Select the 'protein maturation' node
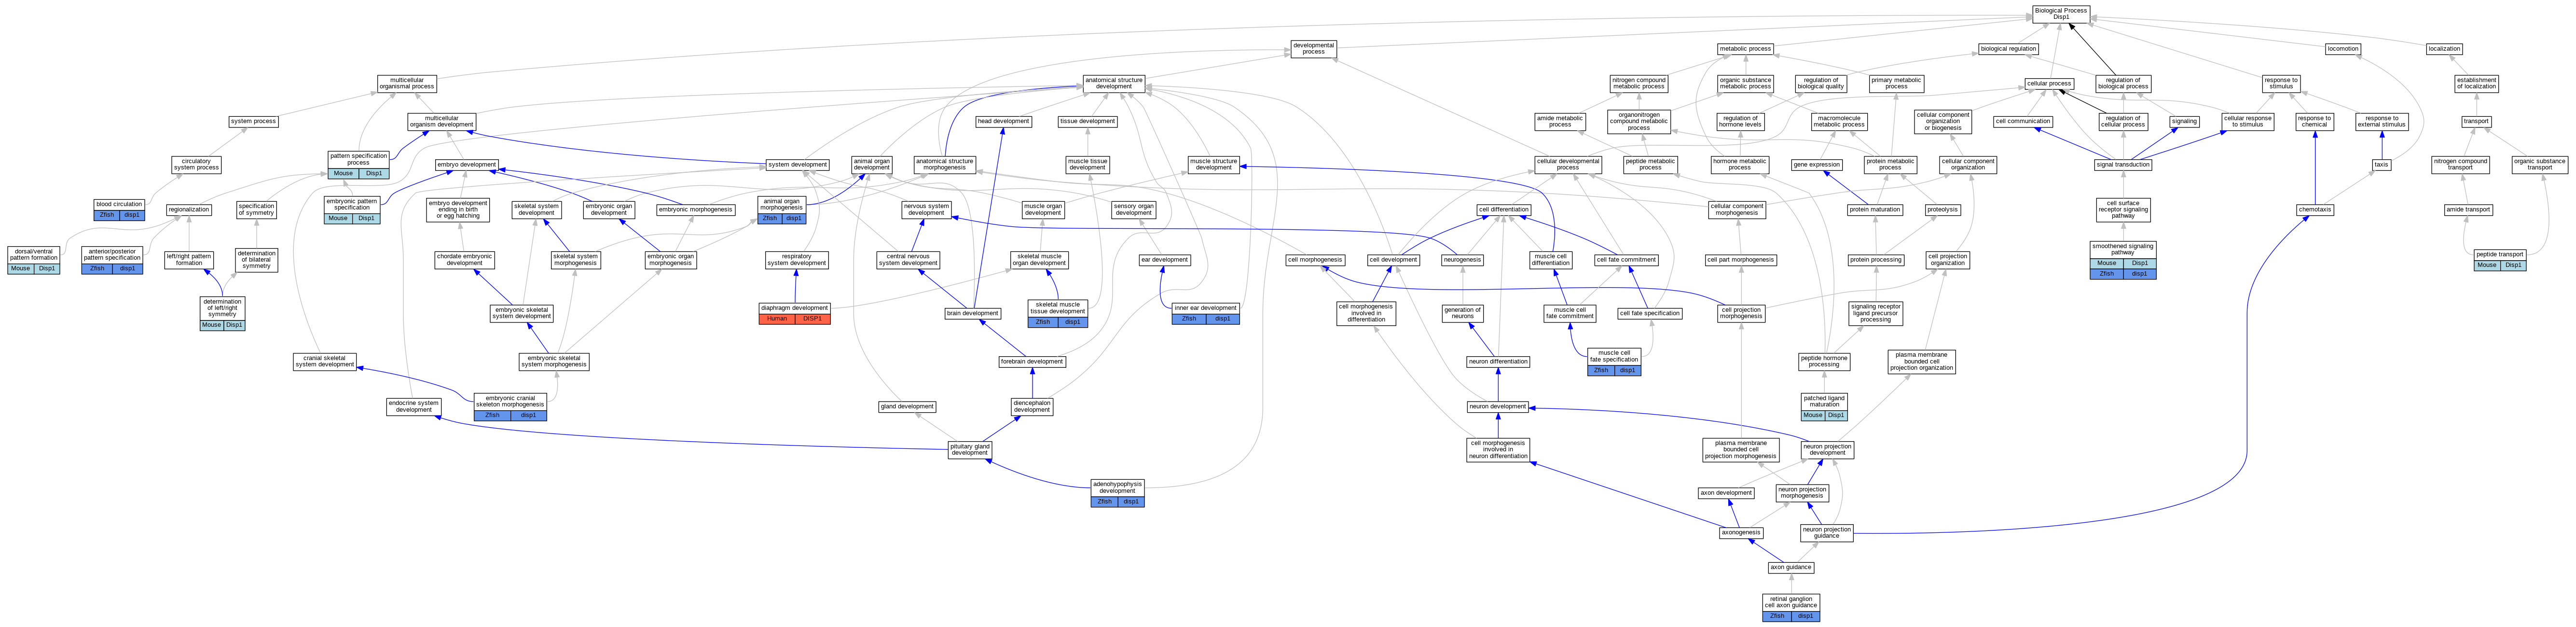The width and height of the screenshot is (2576, 627). [1875, 209]
